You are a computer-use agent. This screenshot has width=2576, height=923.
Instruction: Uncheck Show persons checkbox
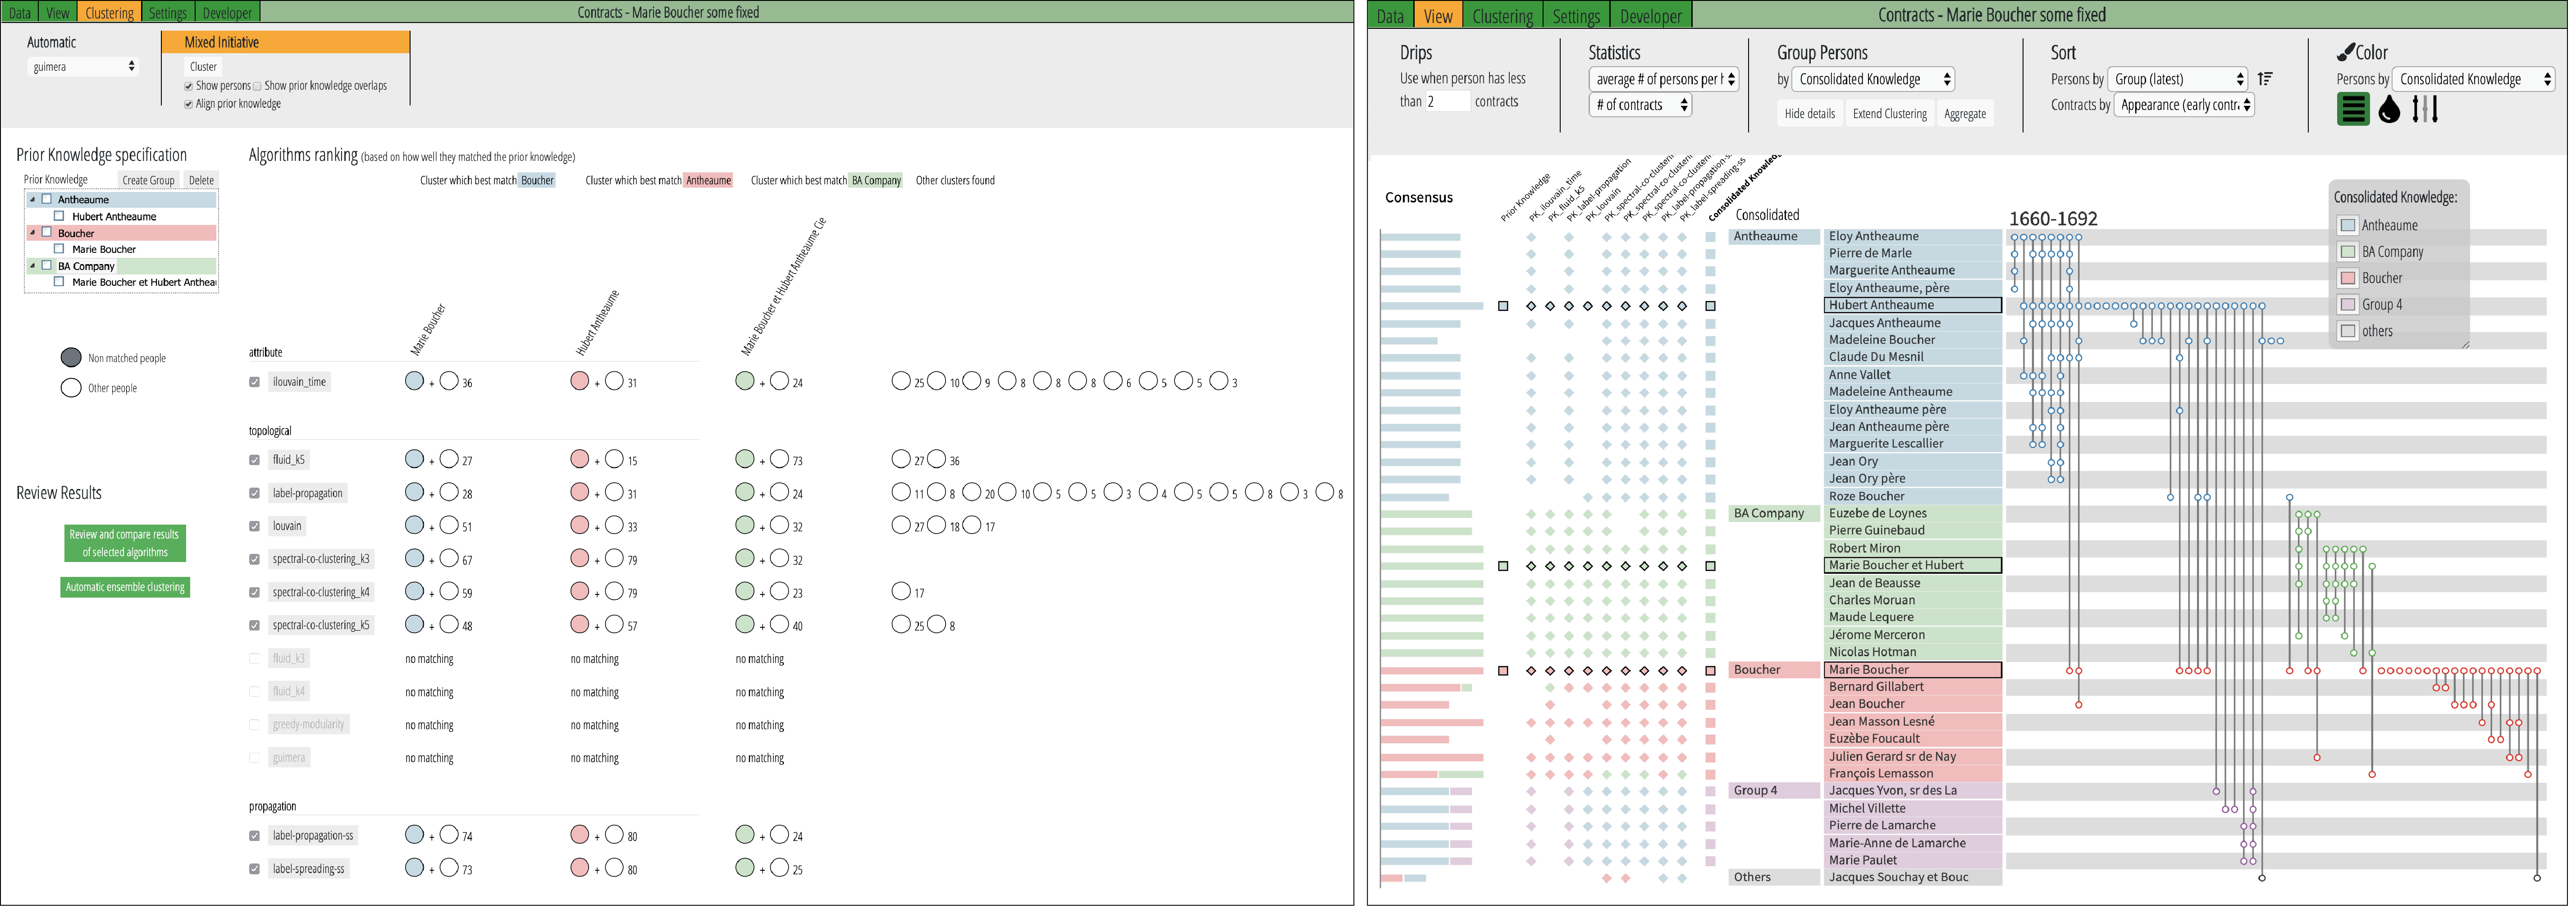click(188, 86)
